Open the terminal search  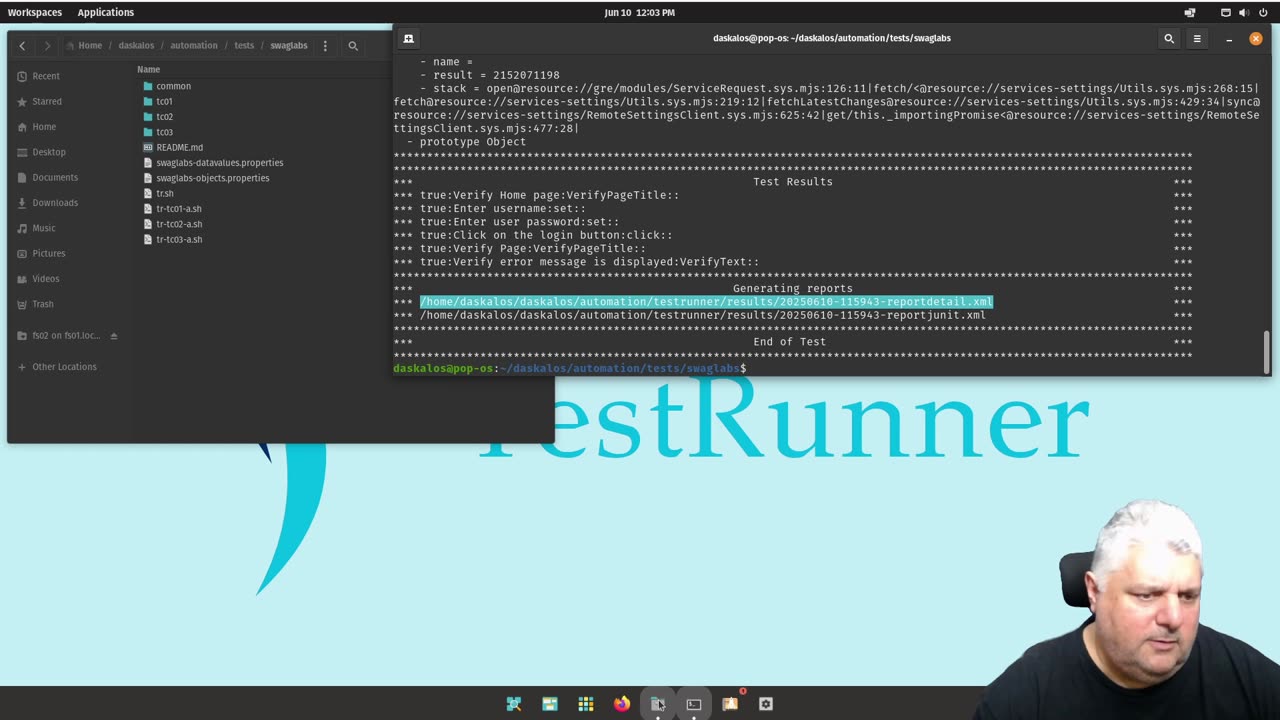tap(1169, 38)
